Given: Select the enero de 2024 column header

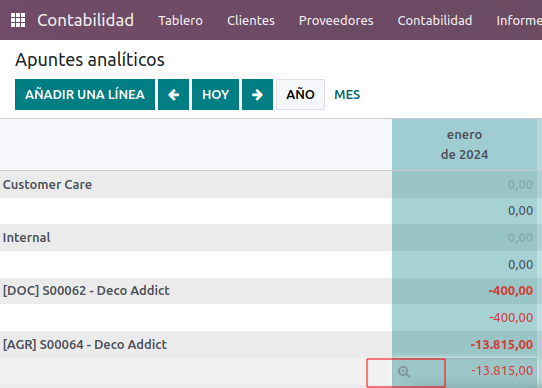Looking at the screenshot, I should (465, 145).
